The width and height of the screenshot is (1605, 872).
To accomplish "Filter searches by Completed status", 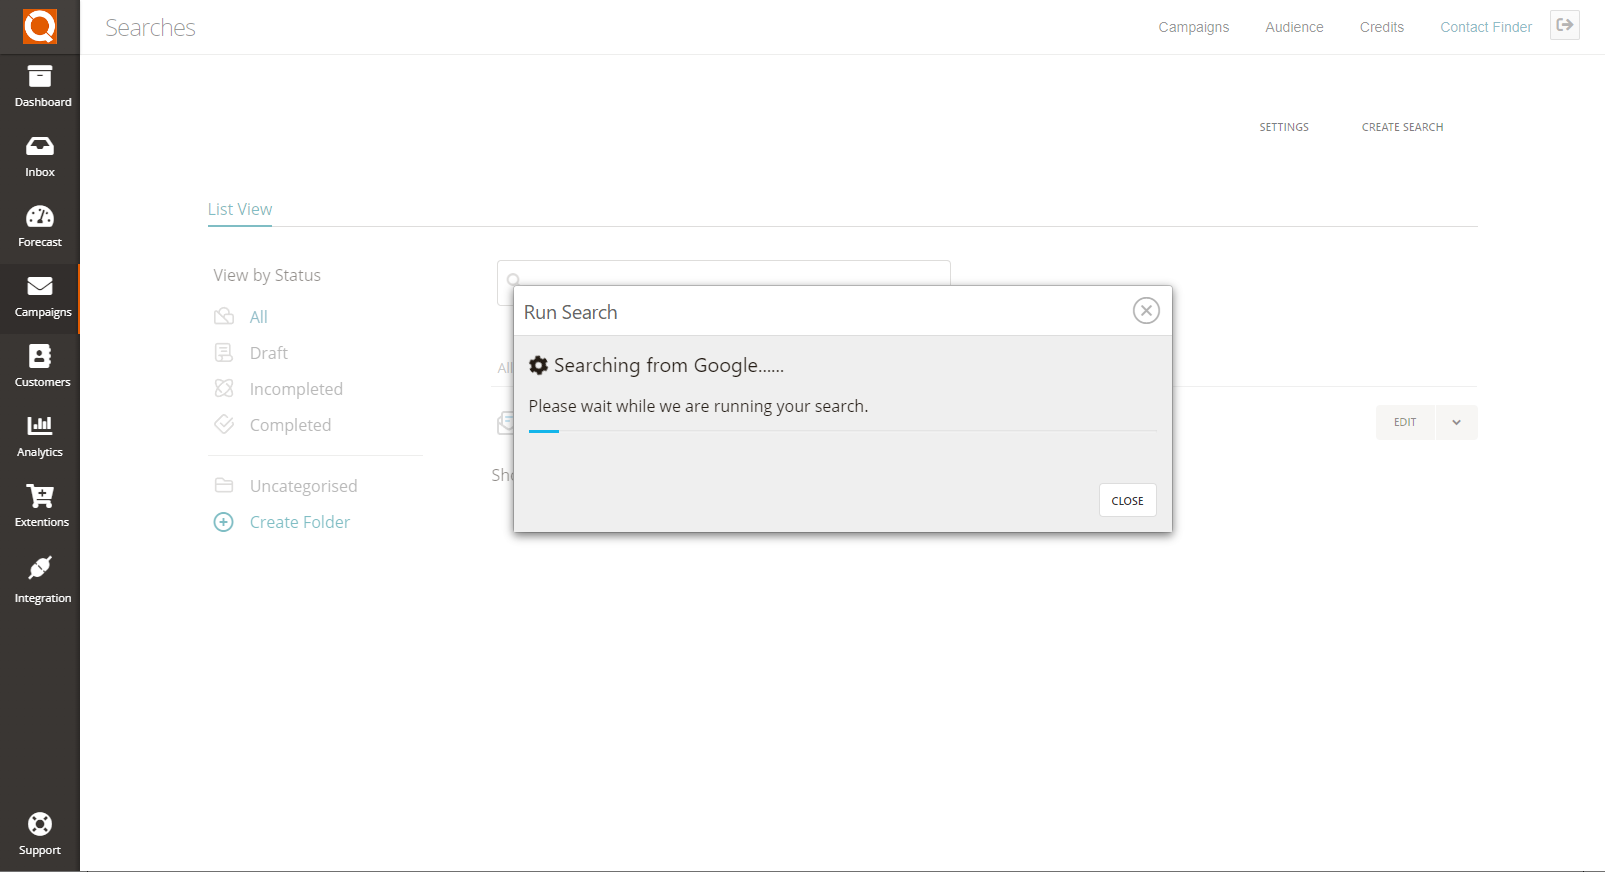I will click(290, 425).
